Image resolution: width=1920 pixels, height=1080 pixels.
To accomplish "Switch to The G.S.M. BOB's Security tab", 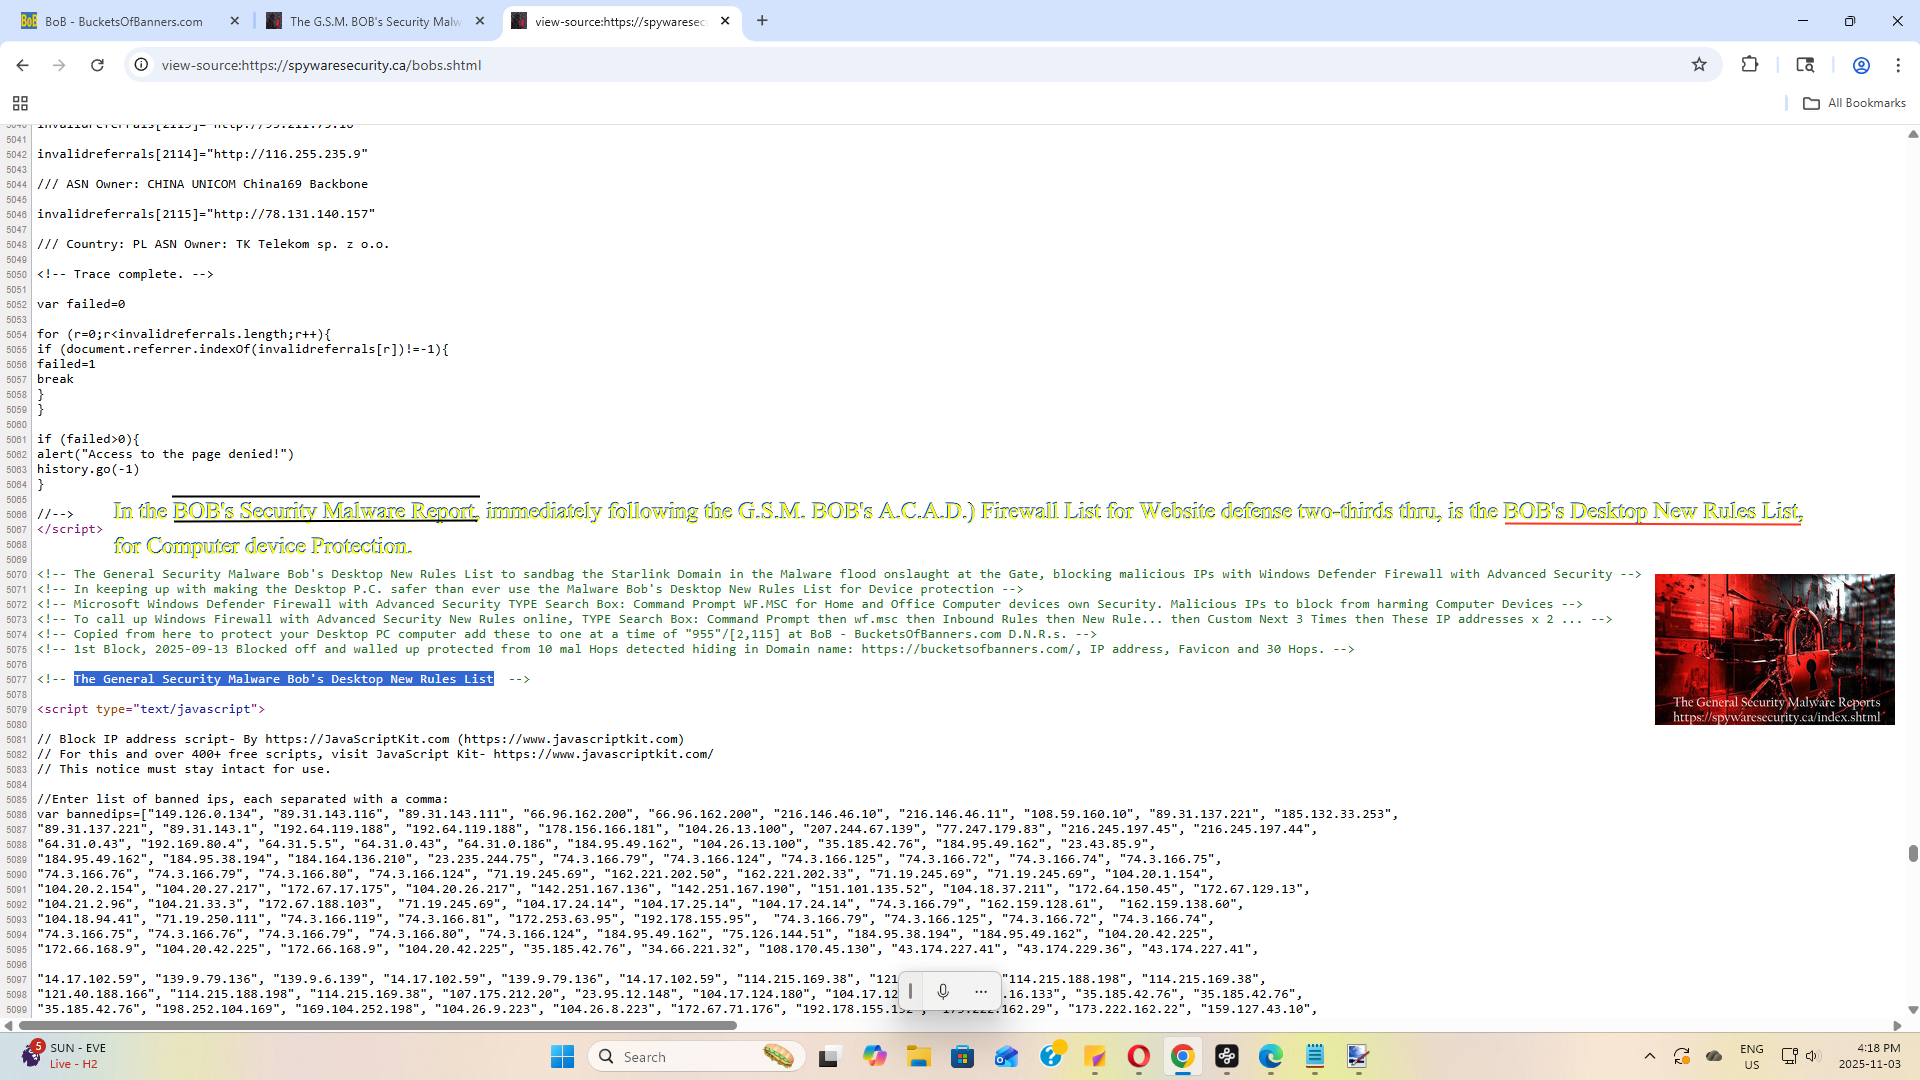I will 374,21.
